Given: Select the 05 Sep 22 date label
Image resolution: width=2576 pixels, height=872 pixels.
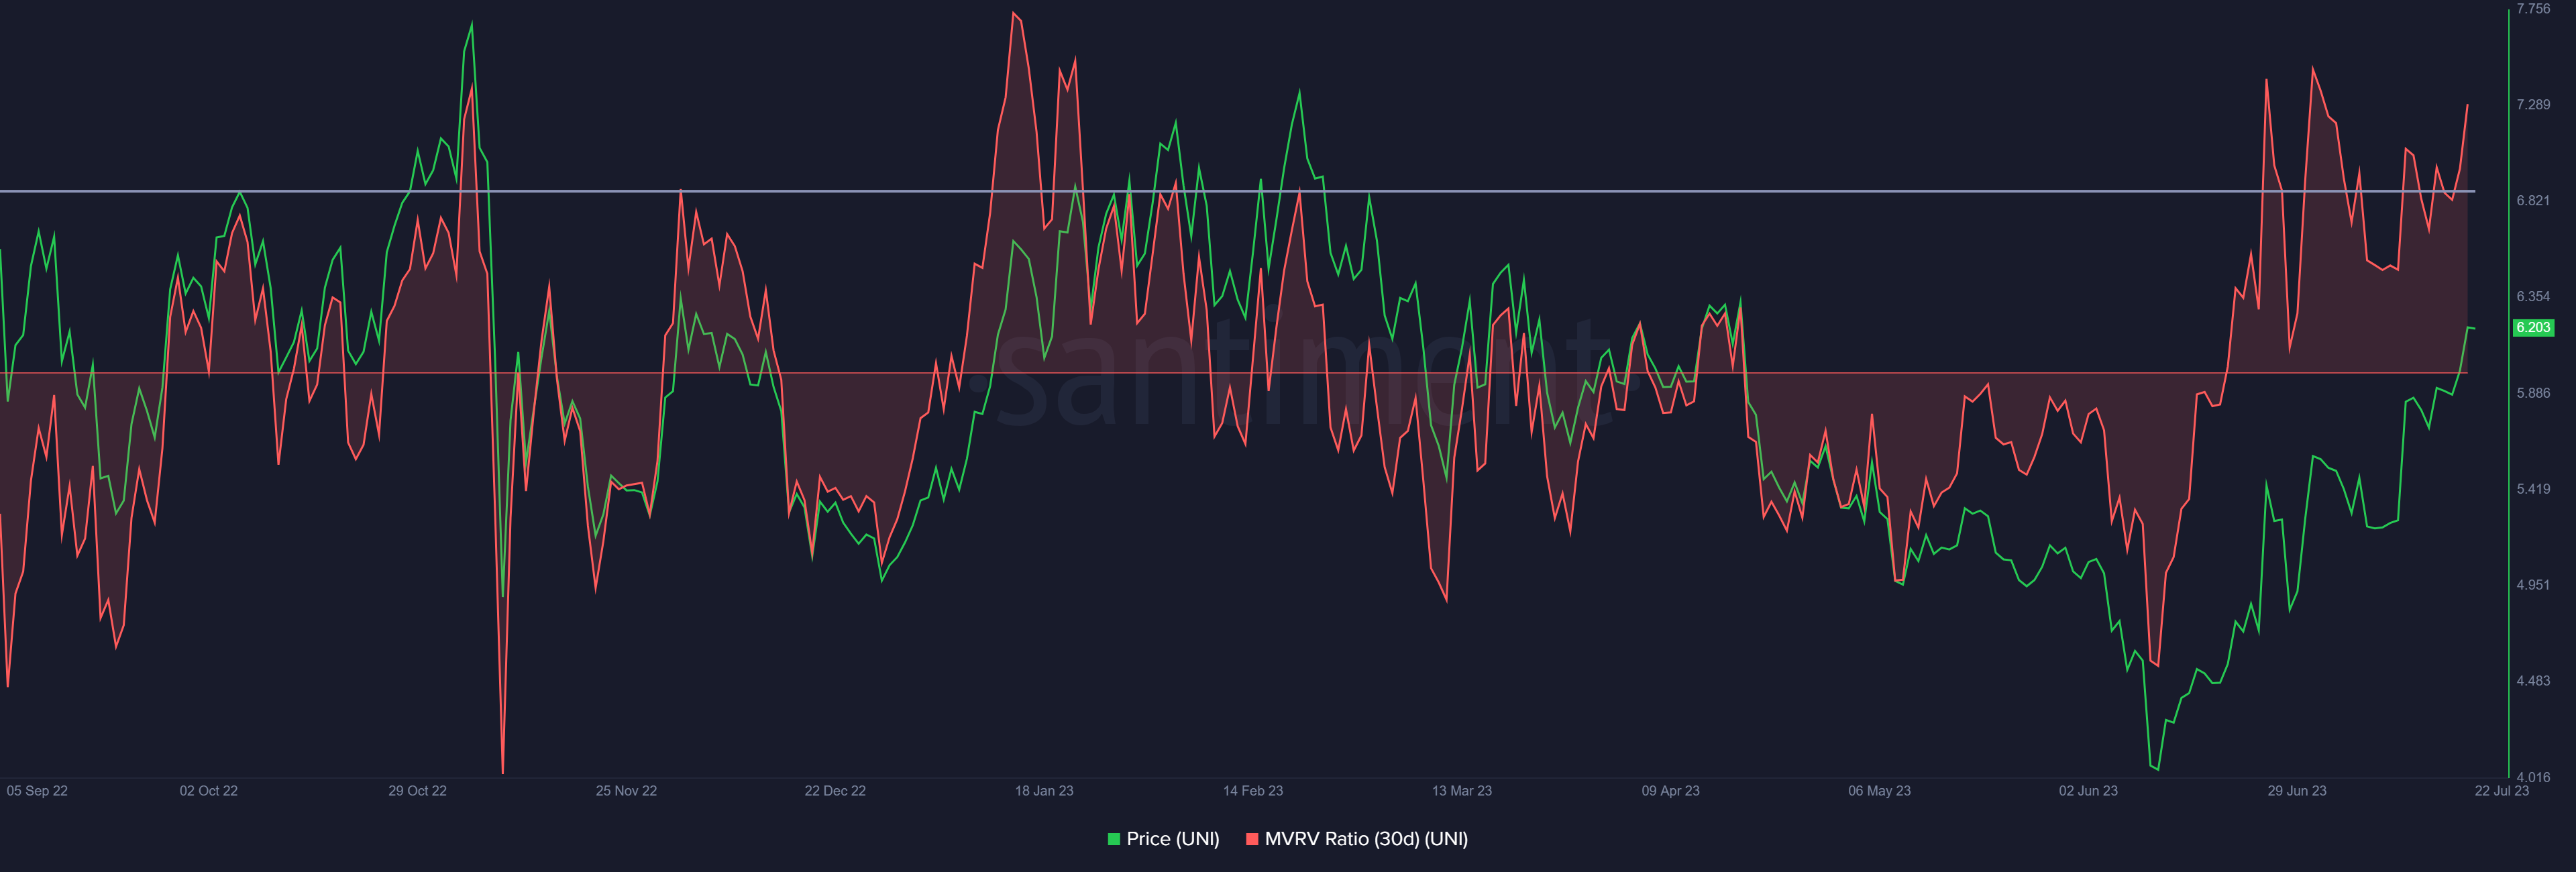Looking at the screenshot, I should 37,791.
